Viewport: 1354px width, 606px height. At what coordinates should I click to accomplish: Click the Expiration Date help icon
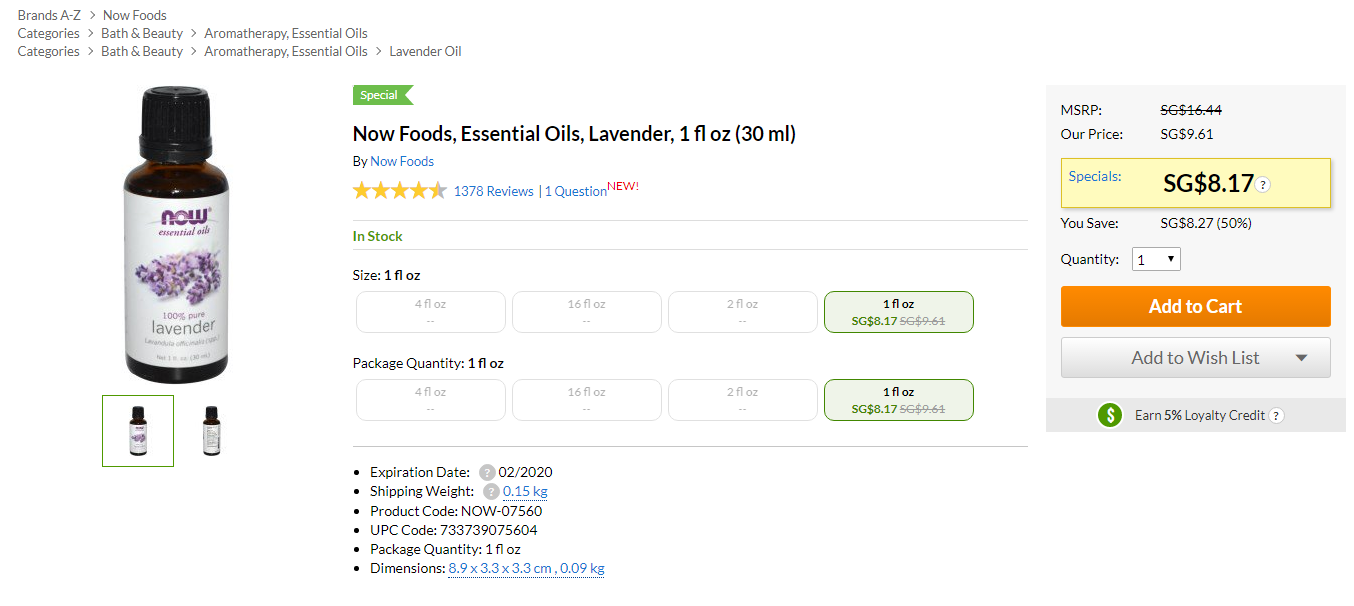487,473
